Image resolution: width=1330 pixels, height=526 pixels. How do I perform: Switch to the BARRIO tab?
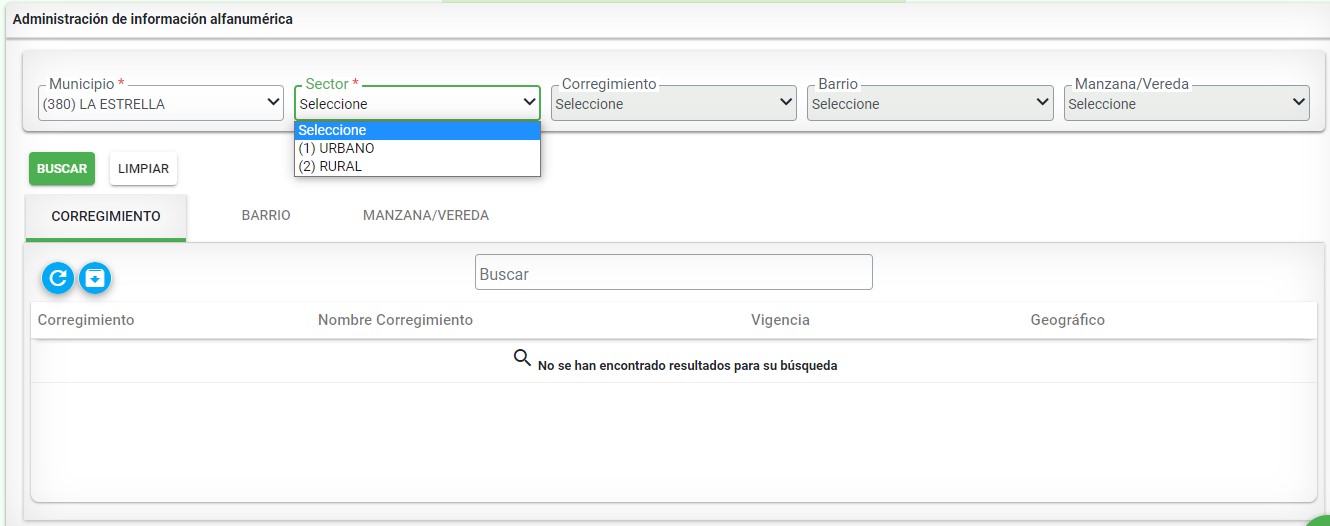coord(266,215)
